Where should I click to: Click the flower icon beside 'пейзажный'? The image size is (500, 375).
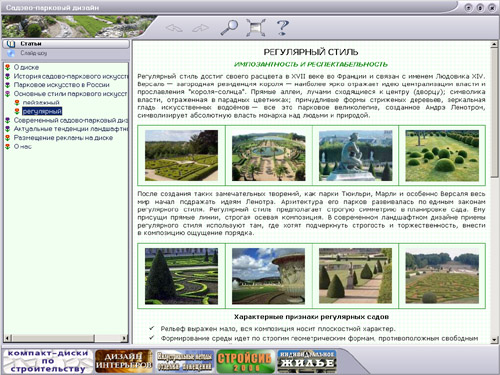point(17,102)
